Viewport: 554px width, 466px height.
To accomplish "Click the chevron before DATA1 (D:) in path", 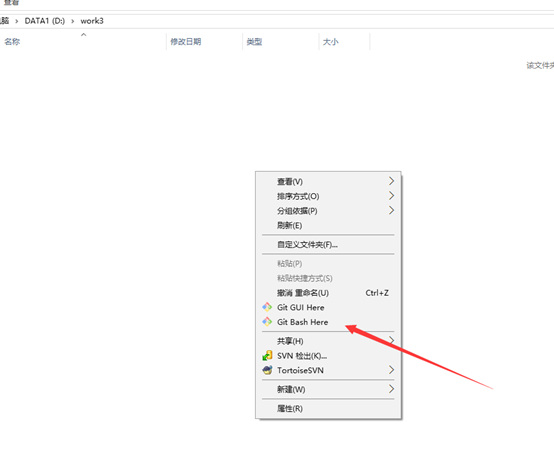I will [x=17, y=21].
